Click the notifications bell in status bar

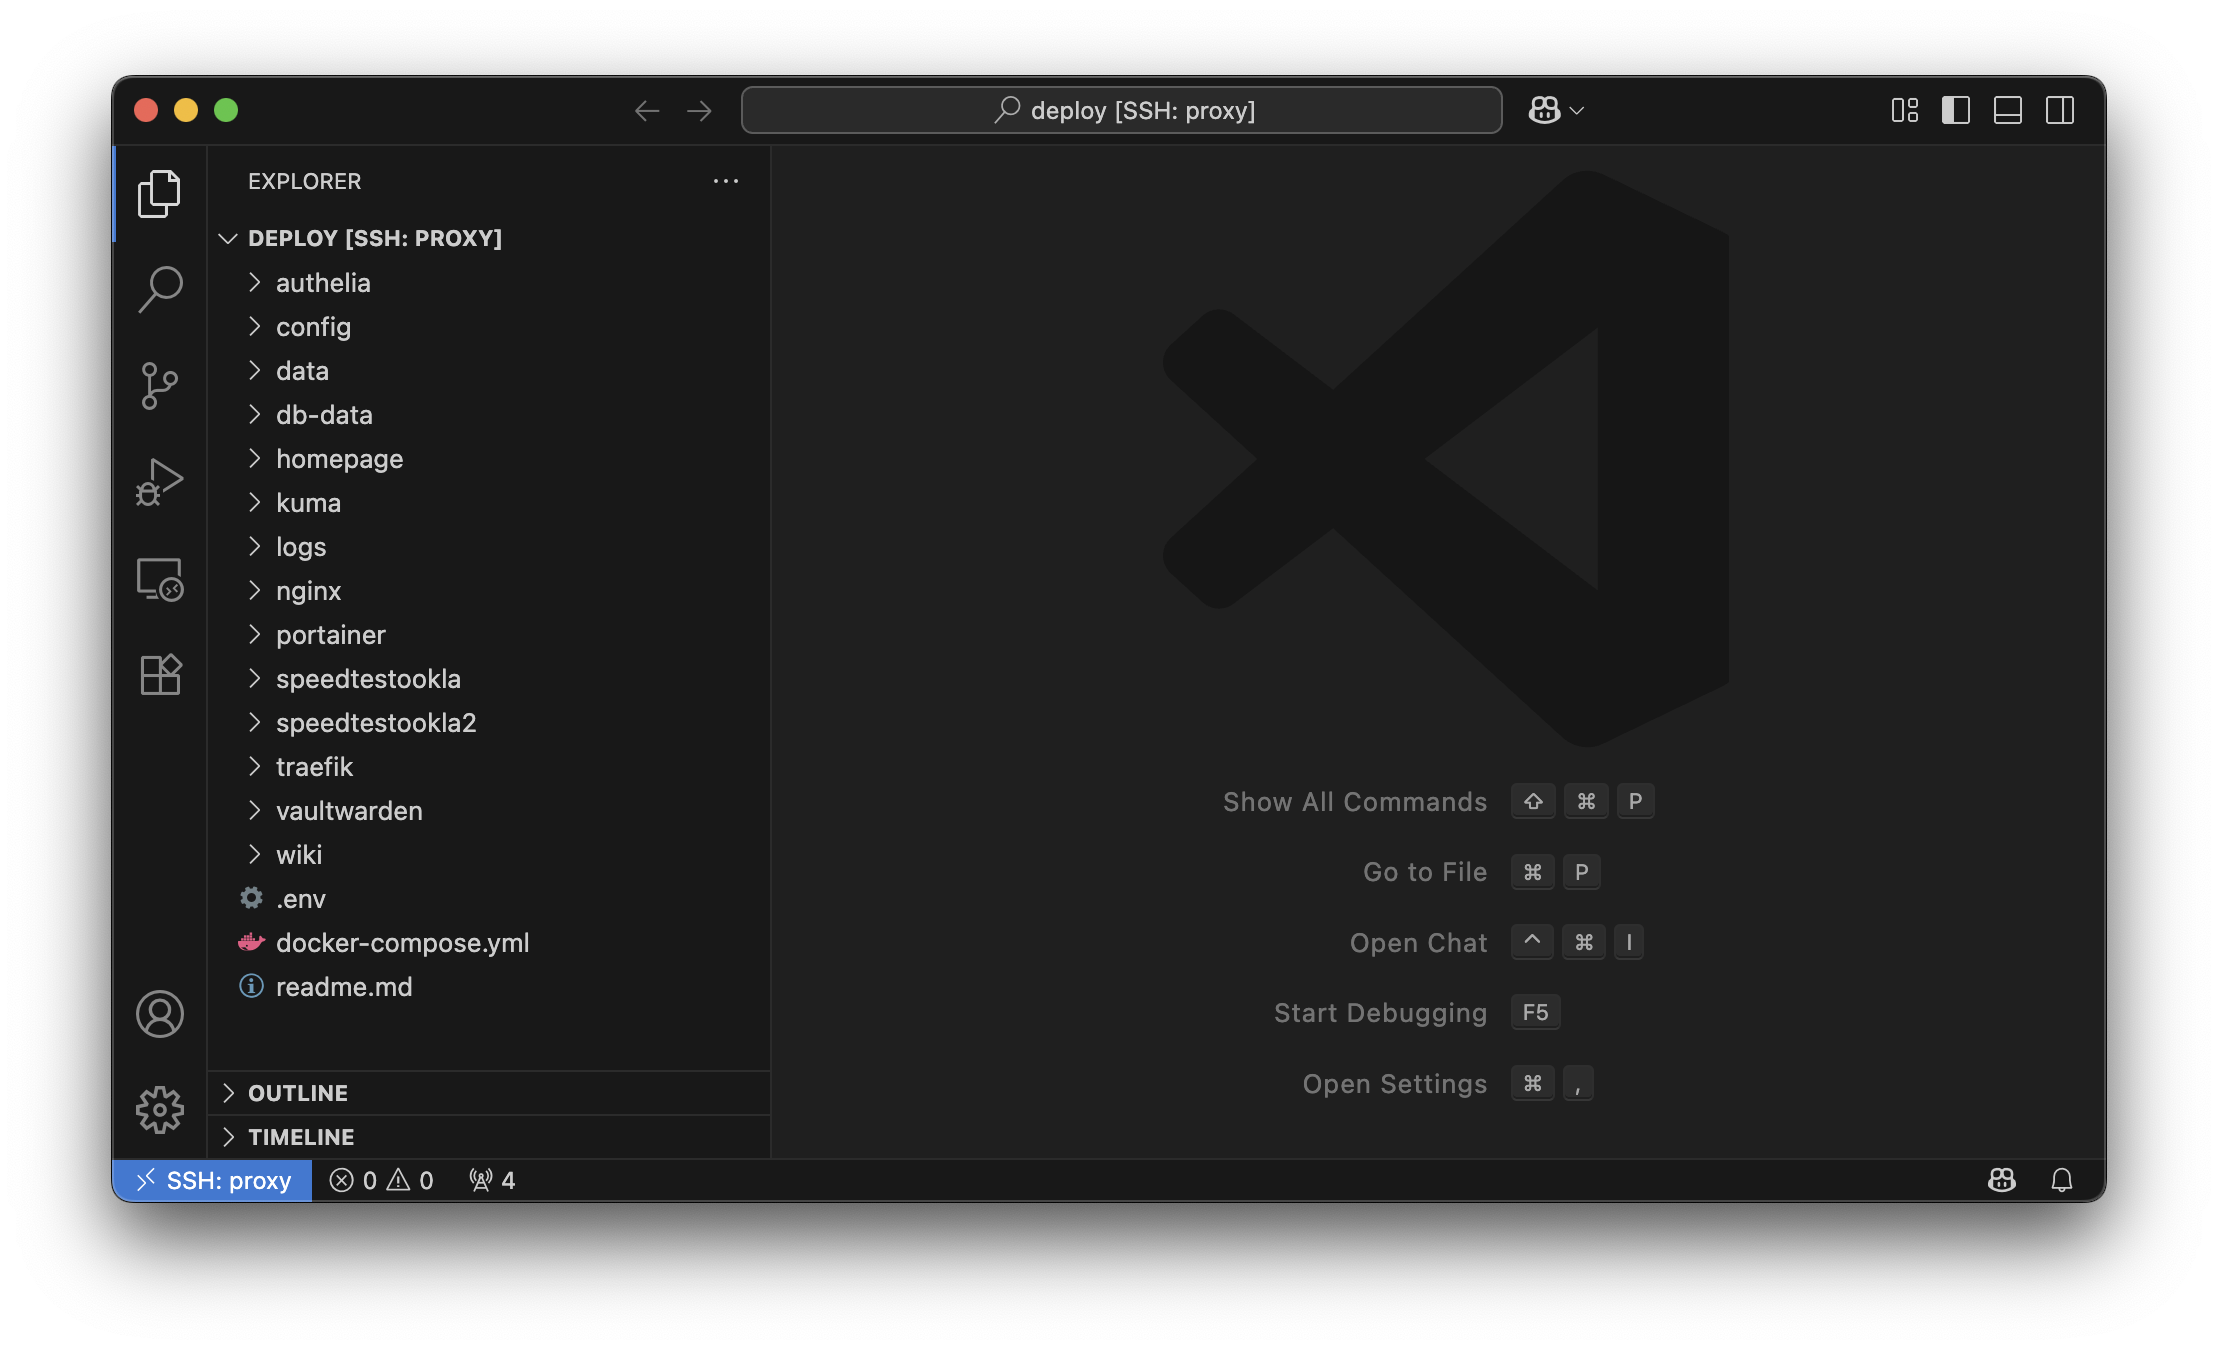click(2061, 1180)
